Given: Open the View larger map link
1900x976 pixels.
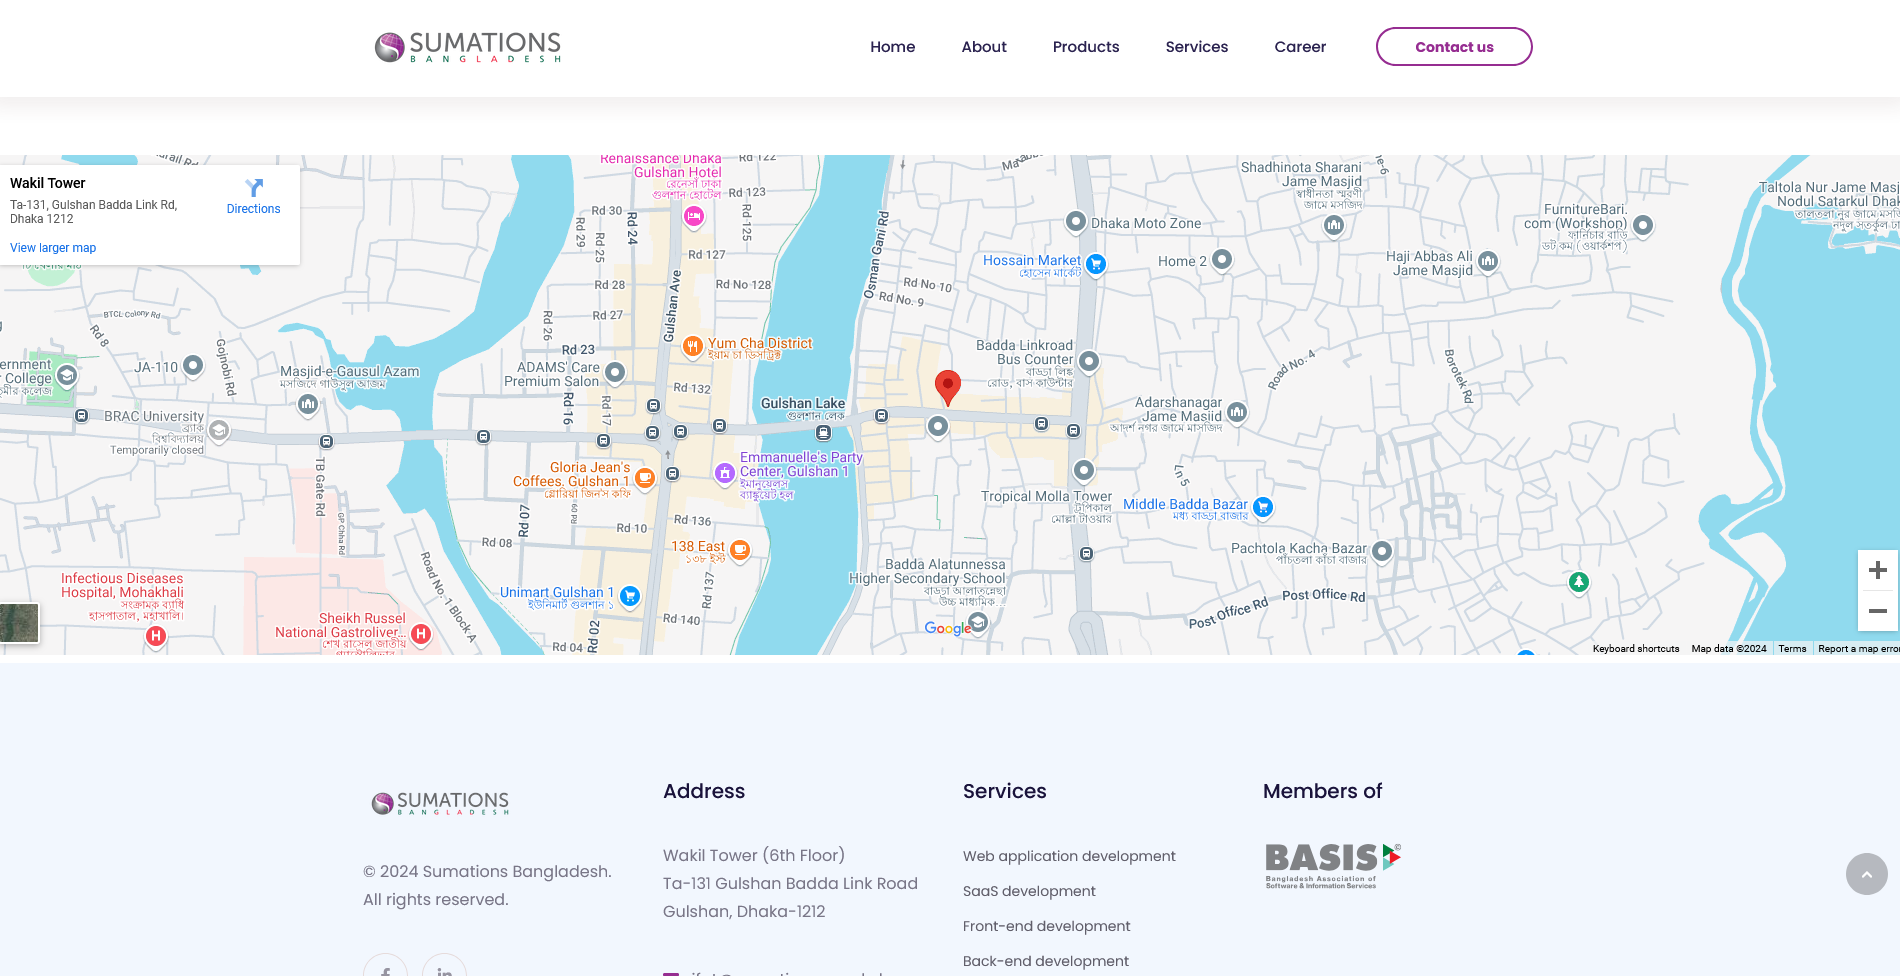Looking at the screenshot, I should coord(52,247).
